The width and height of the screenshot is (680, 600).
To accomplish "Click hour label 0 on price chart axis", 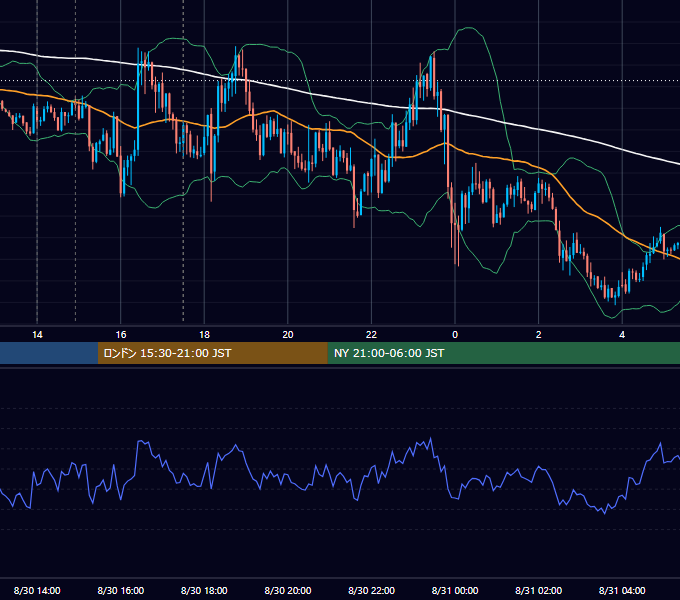I will tap(455, 335).
